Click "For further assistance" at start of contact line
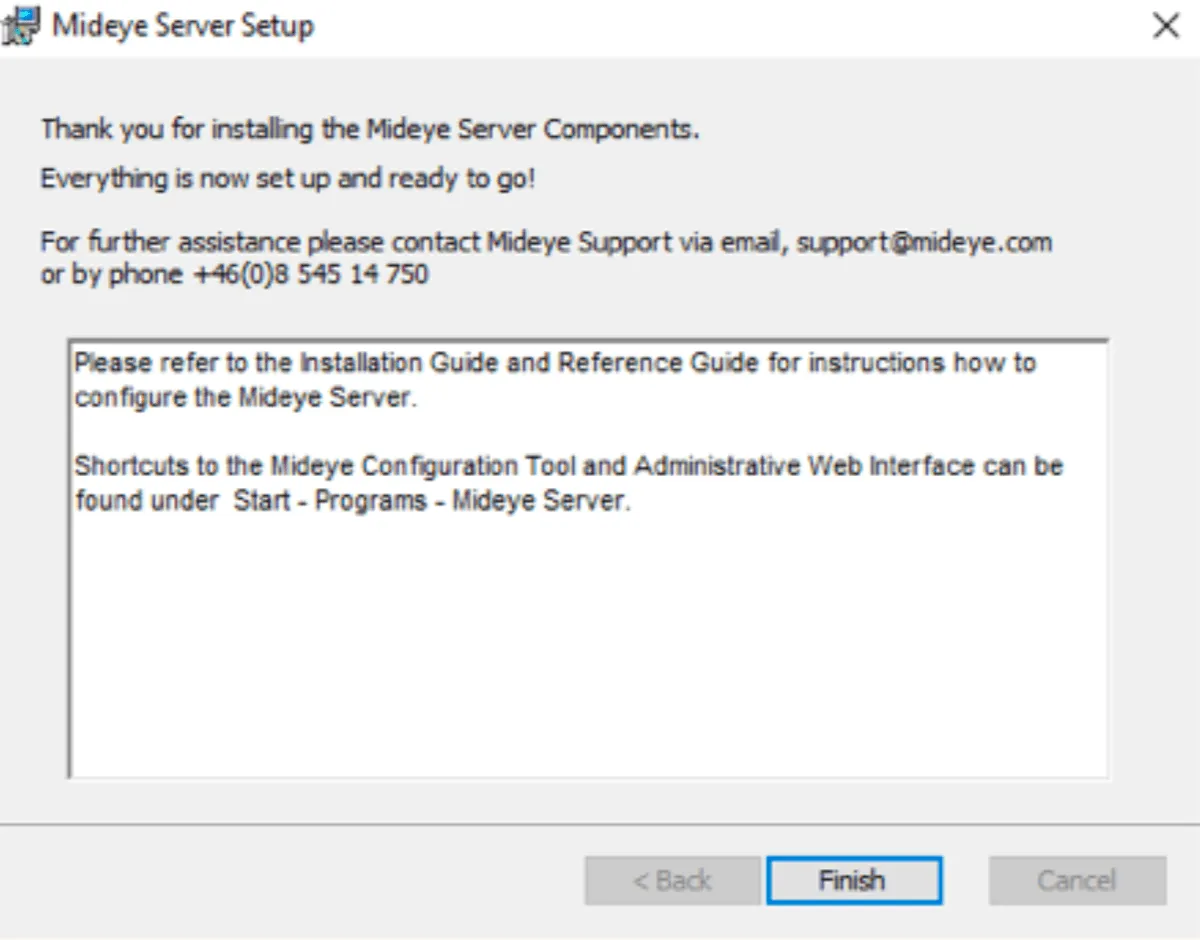The image size is (1200, 940). tap(170, 243)
